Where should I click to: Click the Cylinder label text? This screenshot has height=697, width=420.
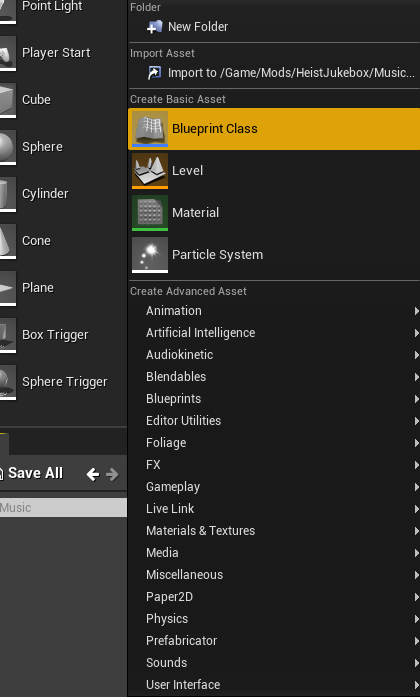click(45, 194)
